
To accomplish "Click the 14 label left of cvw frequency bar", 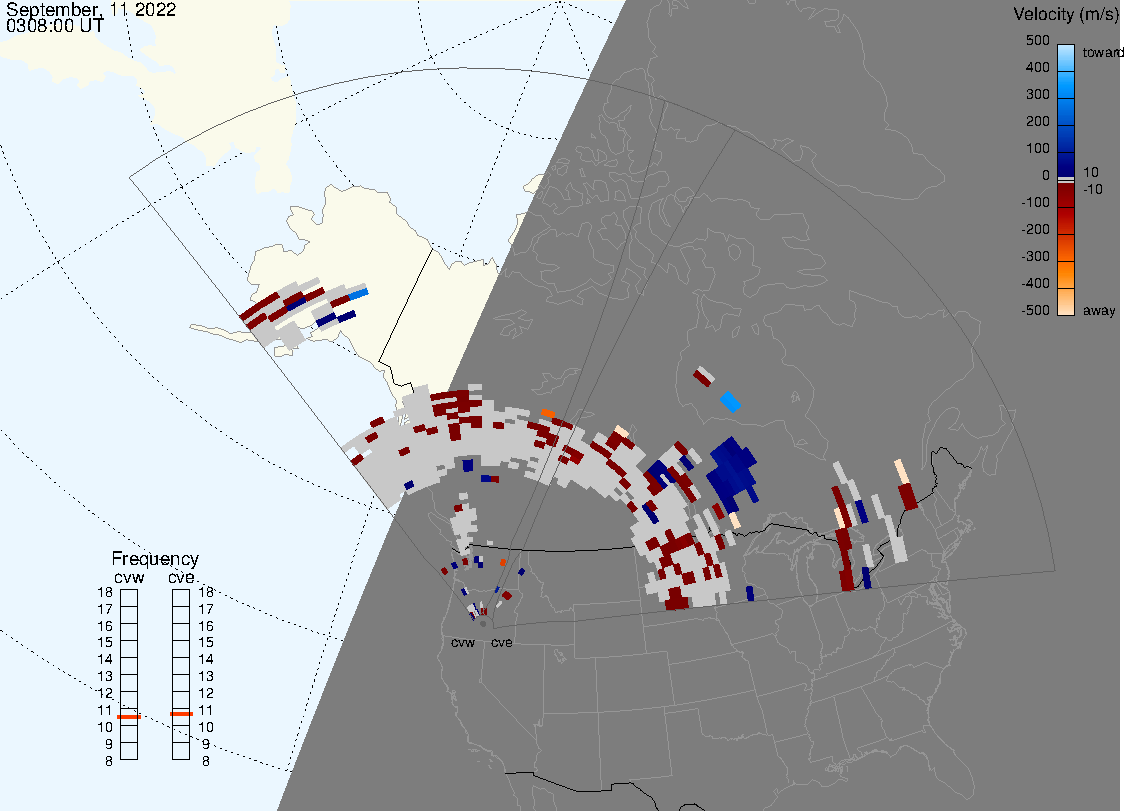I will click(x=105, y=660).
